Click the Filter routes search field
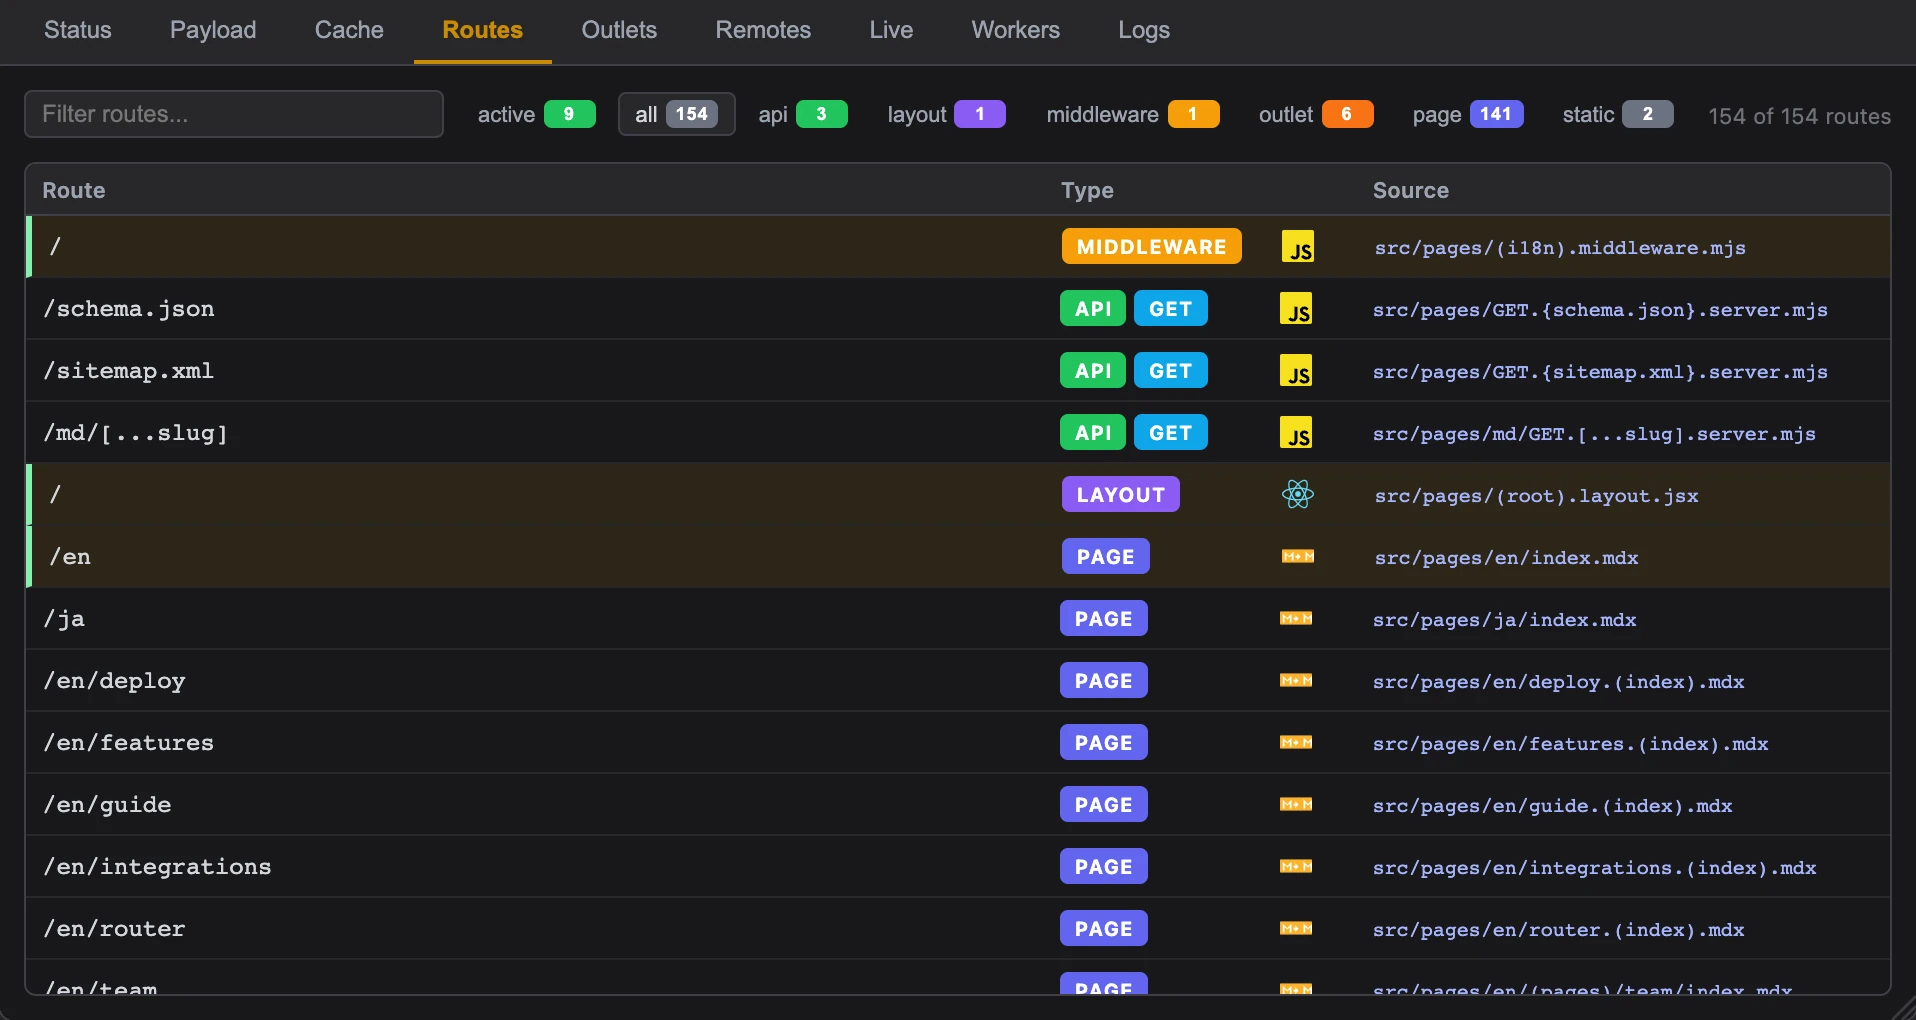Image resolution: width=1916 pixels, height=1020 pixels. (x=234, y=114)
